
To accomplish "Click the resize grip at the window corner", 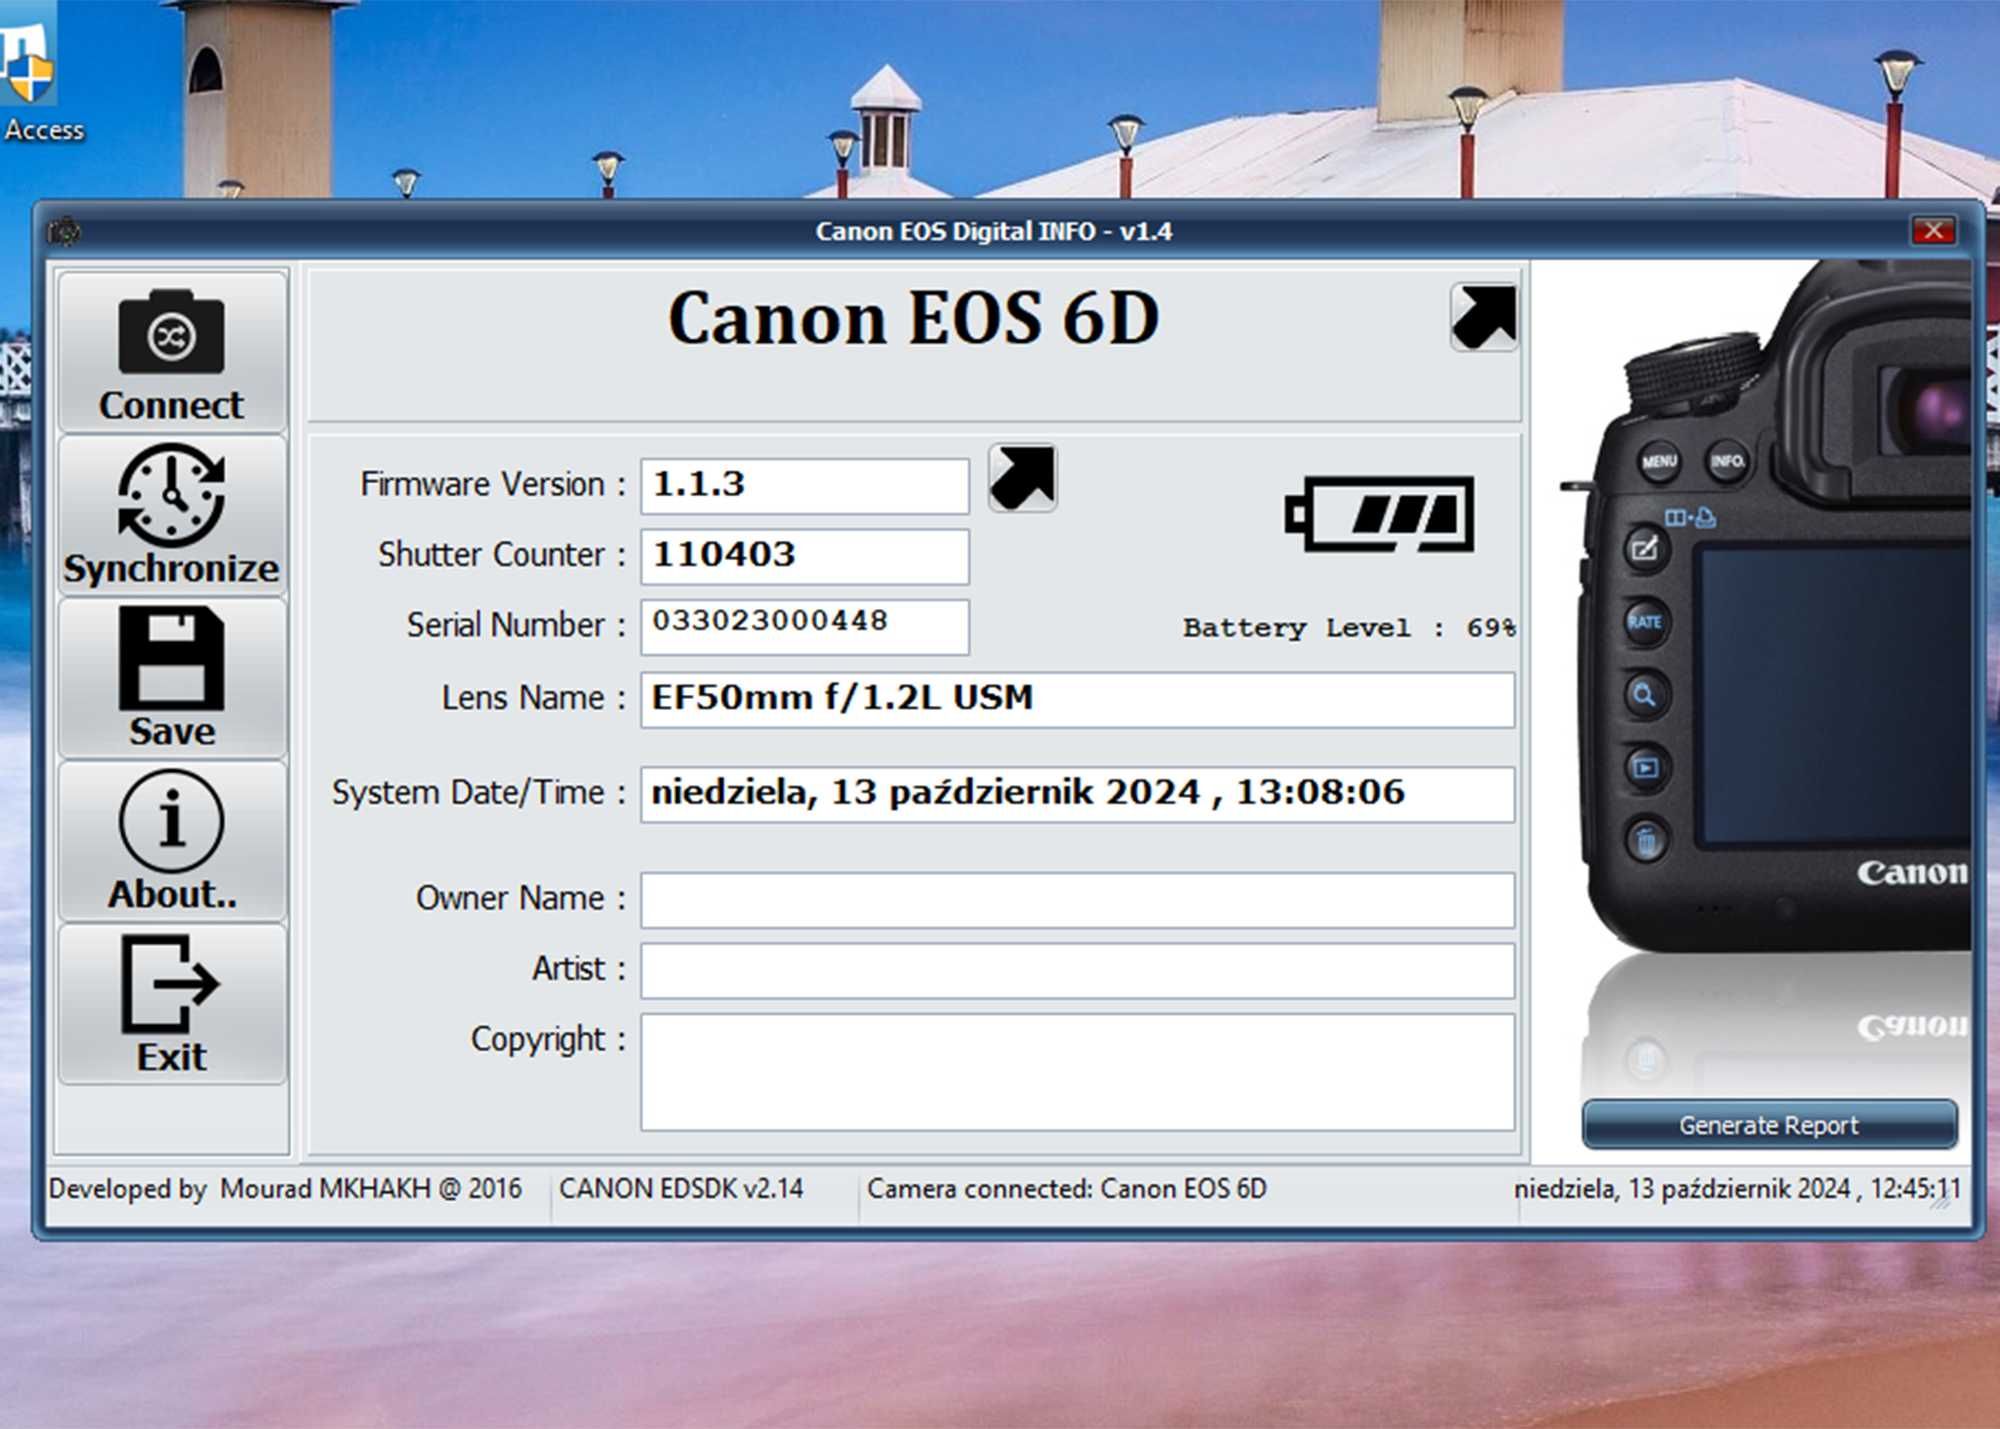I will 1942,1203.
